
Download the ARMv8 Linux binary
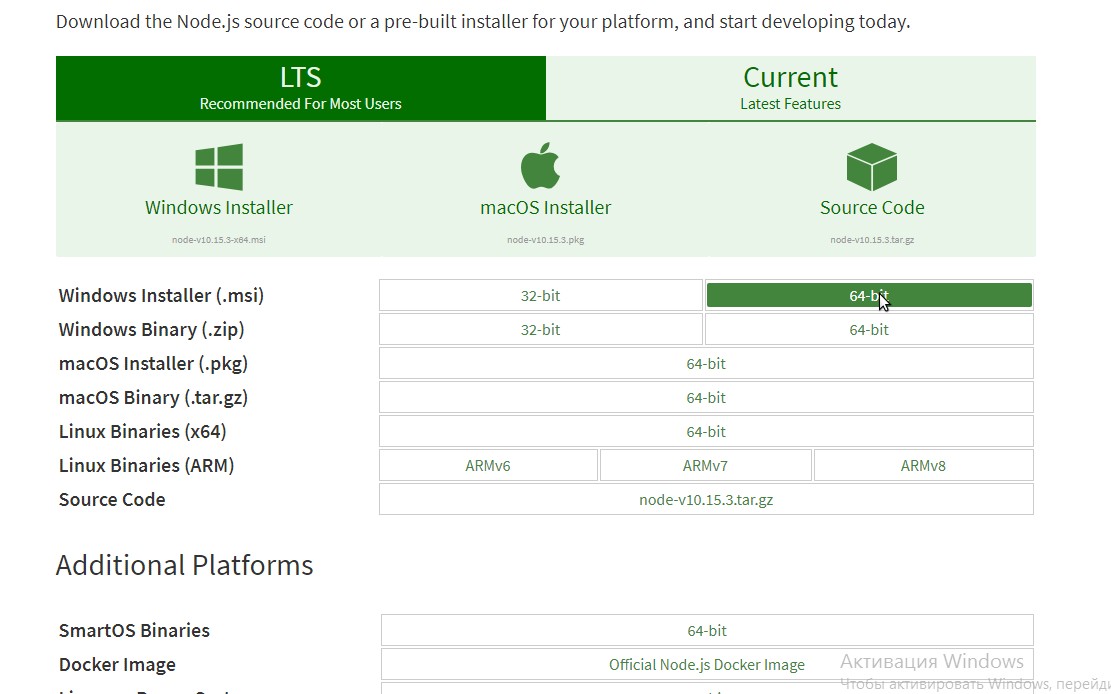point(923,466)
